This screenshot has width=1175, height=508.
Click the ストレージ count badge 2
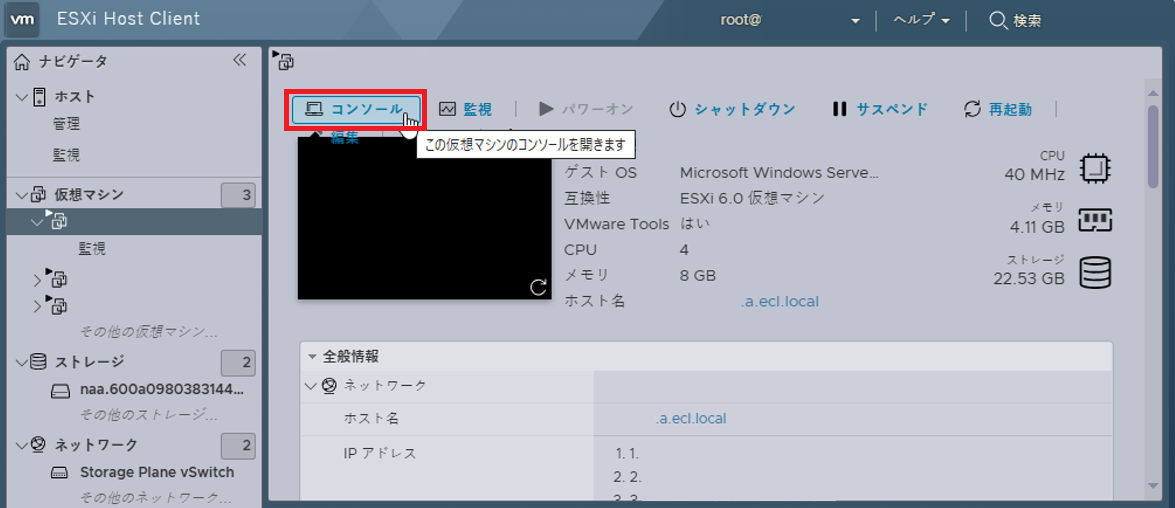point(238,363)
